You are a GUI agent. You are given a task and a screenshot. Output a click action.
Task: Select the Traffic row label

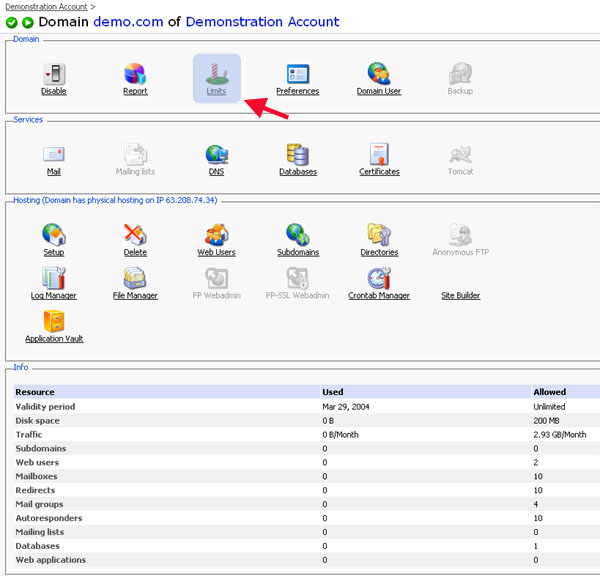(x=29, y=434)
